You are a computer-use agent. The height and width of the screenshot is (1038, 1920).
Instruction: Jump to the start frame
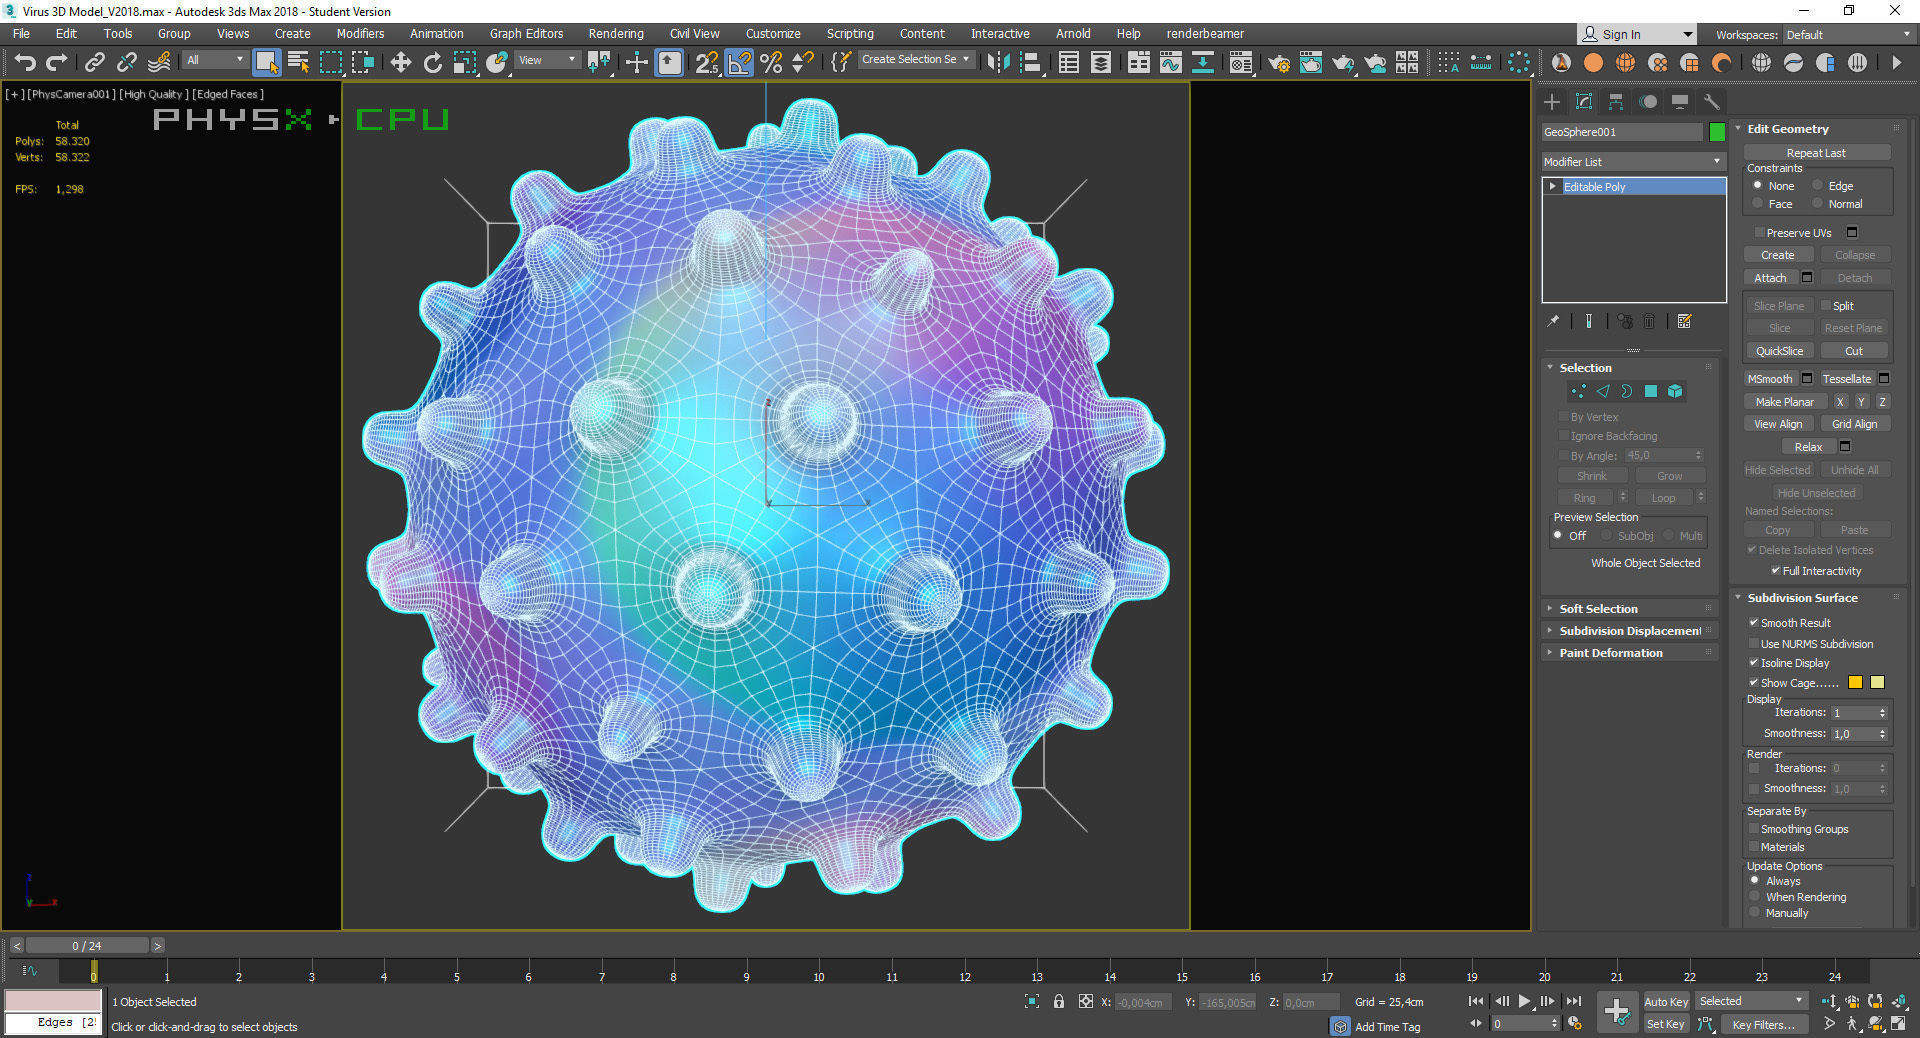click(1476, 1001)
